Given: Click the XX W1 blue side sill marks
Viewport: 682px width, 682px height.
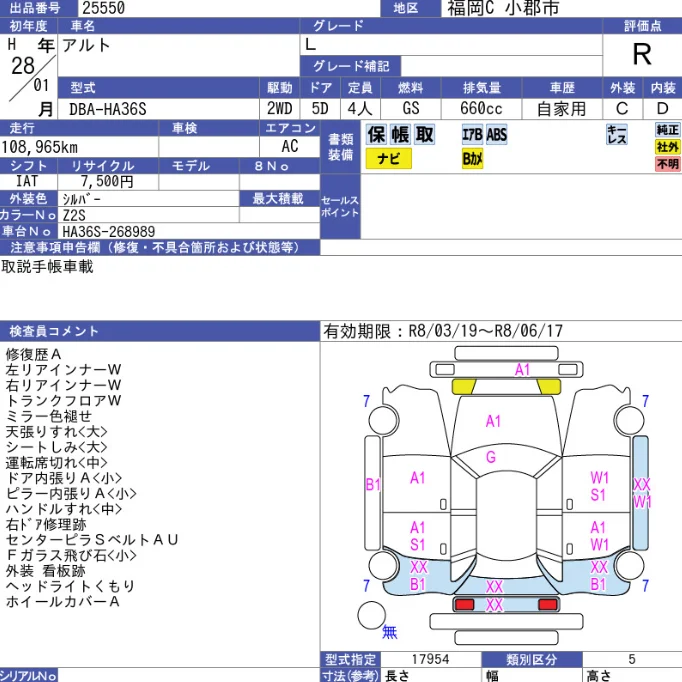Looking at the screenshot, I should [642, 493].
